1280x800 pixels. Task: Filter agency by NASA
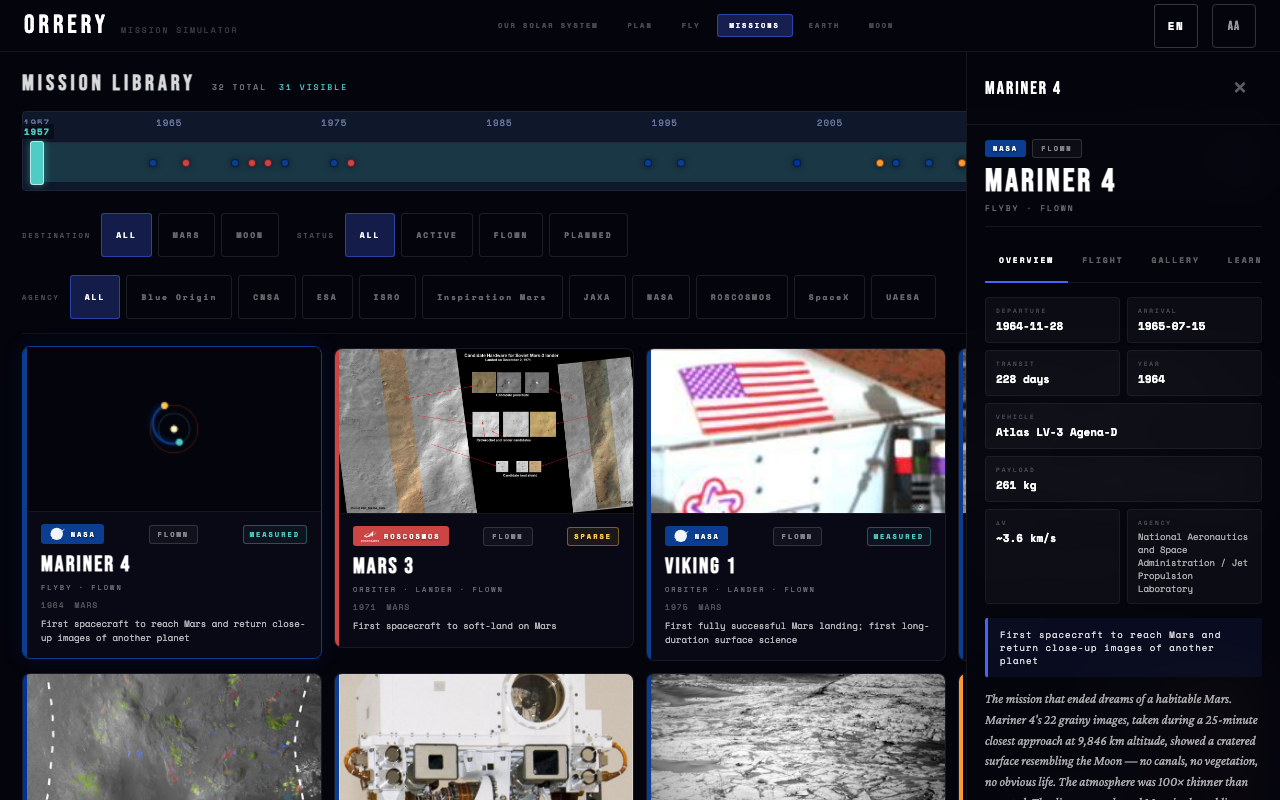(661, 297)
